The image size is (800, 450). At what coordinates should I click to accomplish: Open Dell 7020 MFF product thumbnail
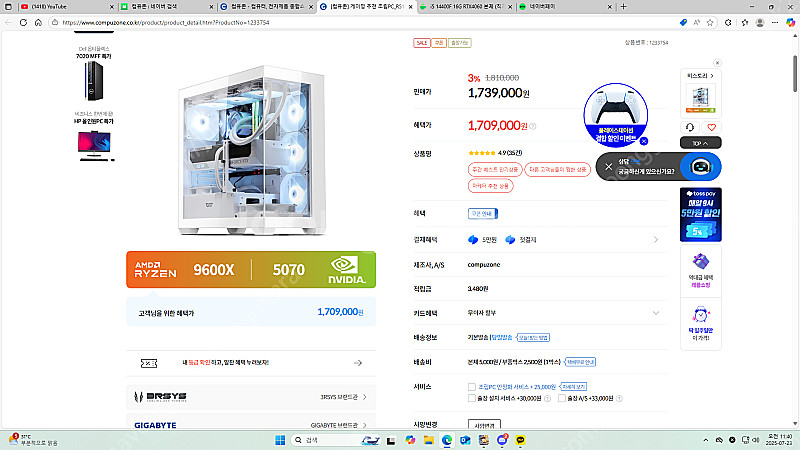93,81
